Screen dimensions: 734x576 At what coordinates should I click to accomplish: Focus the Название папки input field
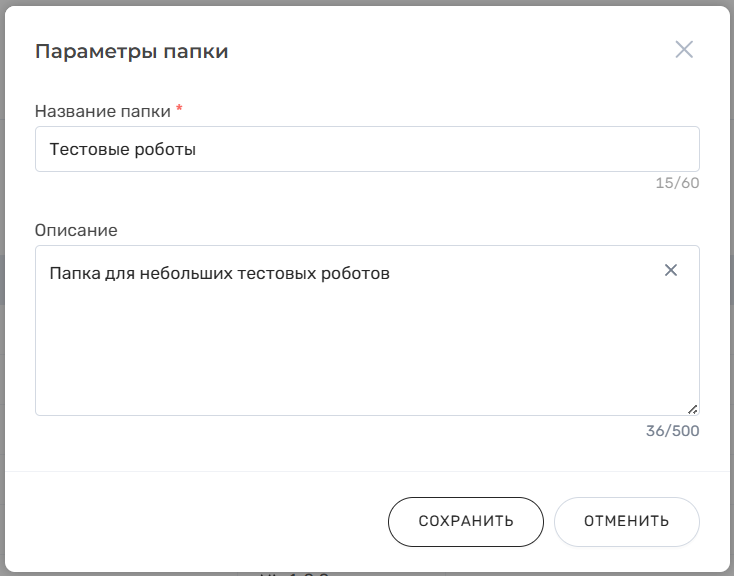367,149
